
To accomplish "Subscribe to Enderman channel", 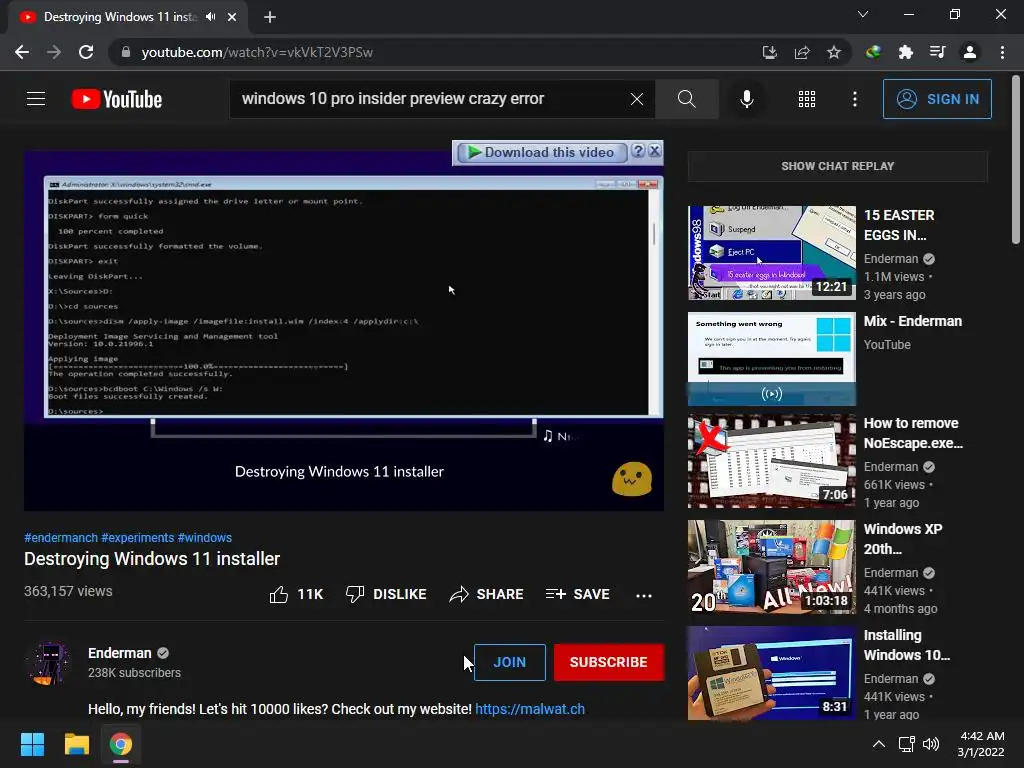I will point(609,662).
